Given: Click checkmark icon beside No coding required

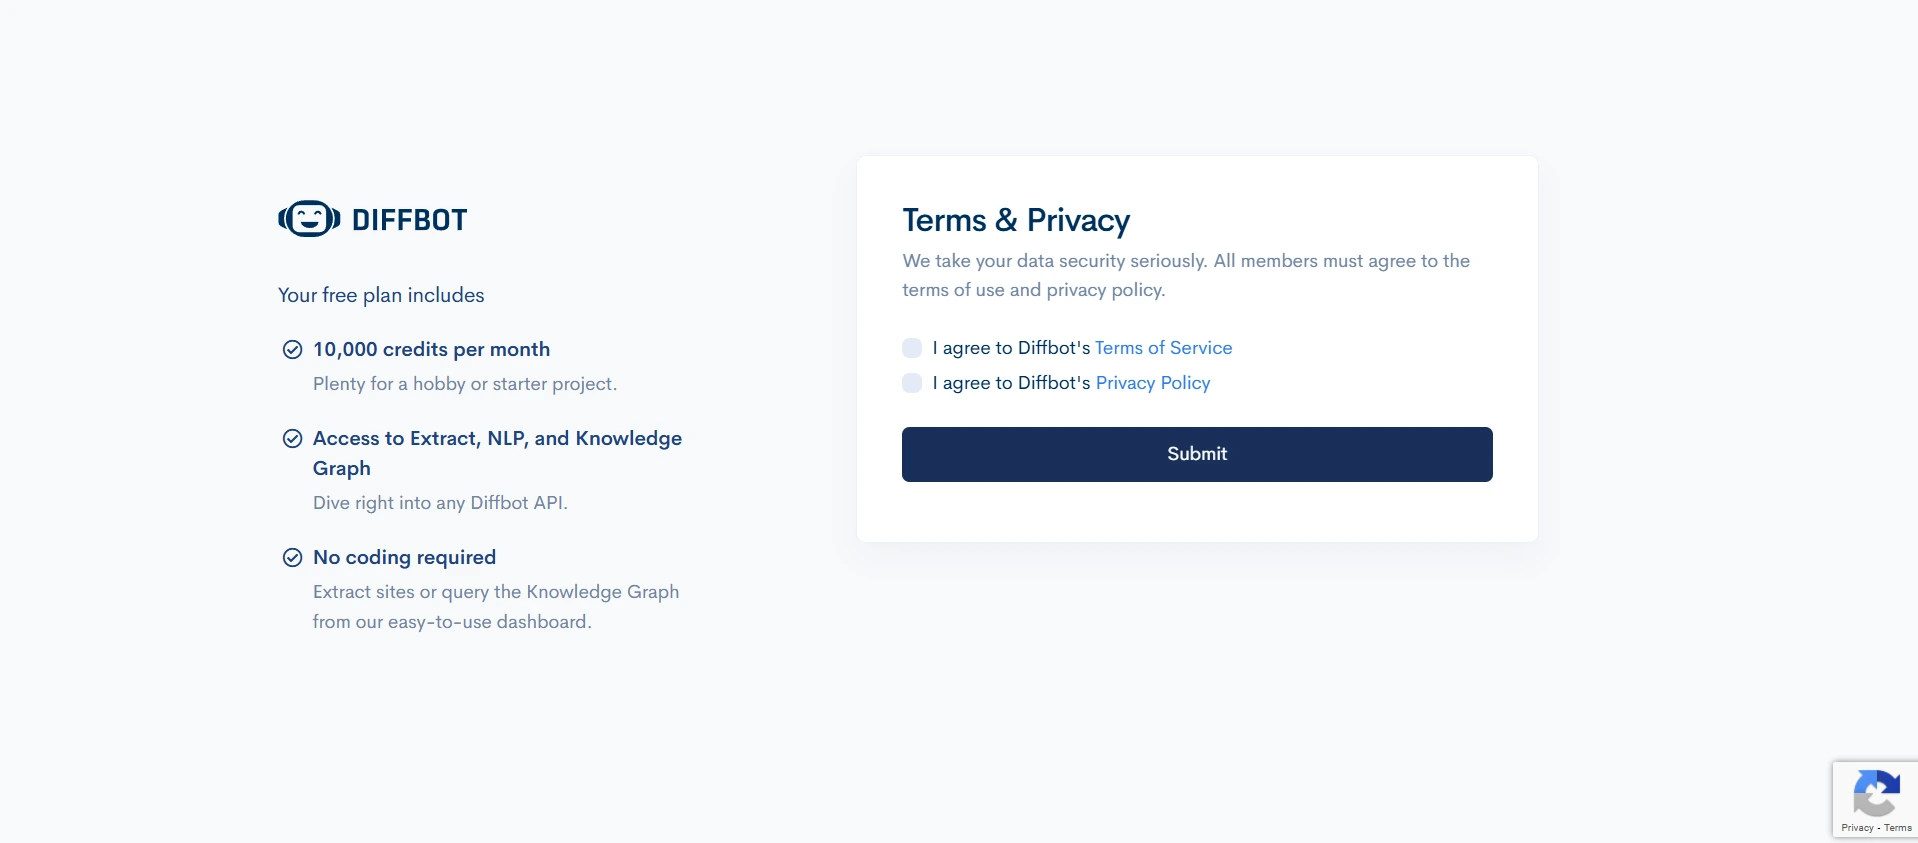Looking at the screenshot, I should pyautogui.click(x=292, y=557).
